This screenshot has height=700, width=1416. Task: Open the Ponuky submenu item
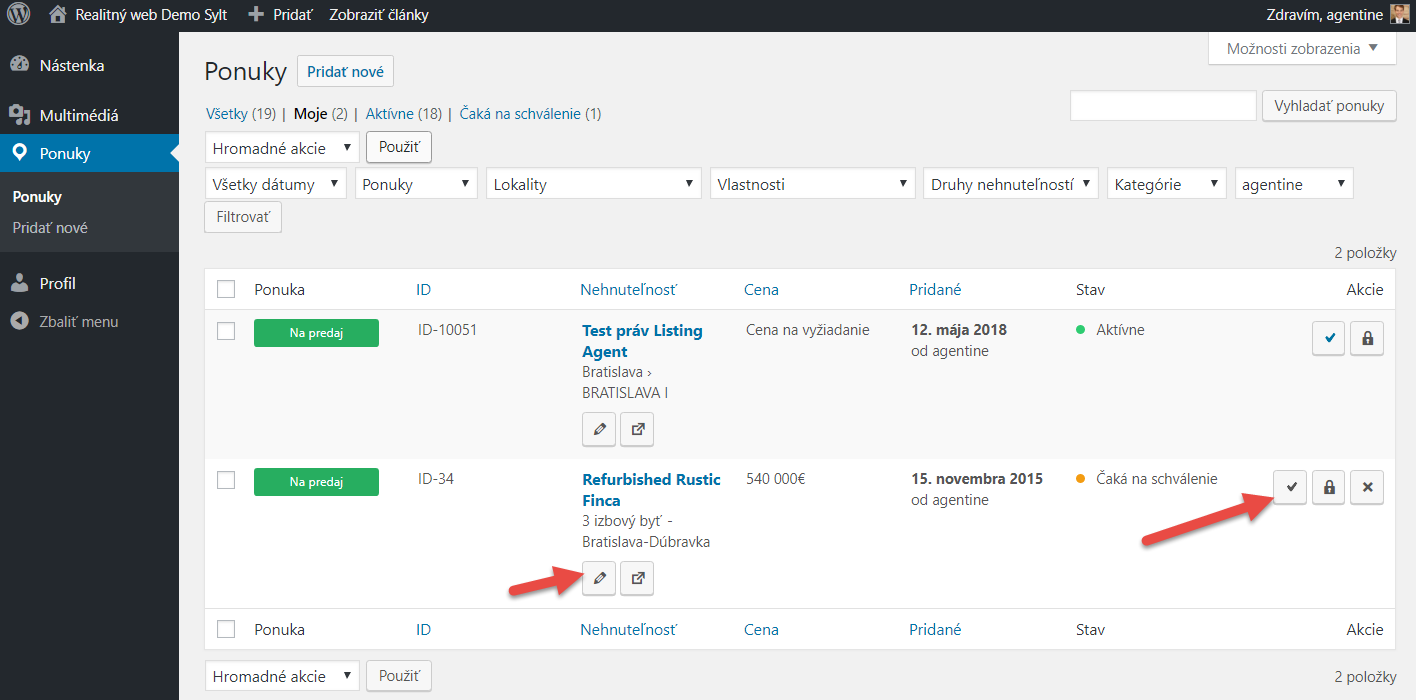tap(37, 197)
